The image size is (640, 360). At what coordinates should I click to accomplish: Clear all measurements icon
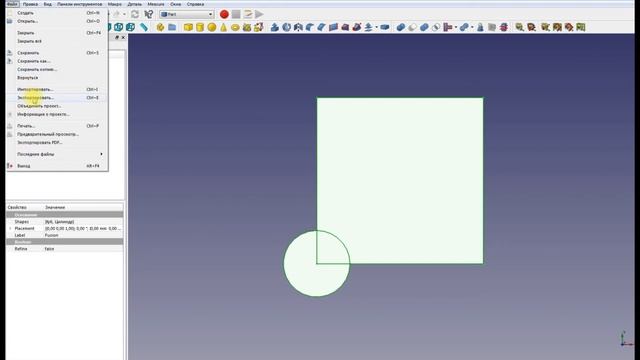(x=545, y=27)
